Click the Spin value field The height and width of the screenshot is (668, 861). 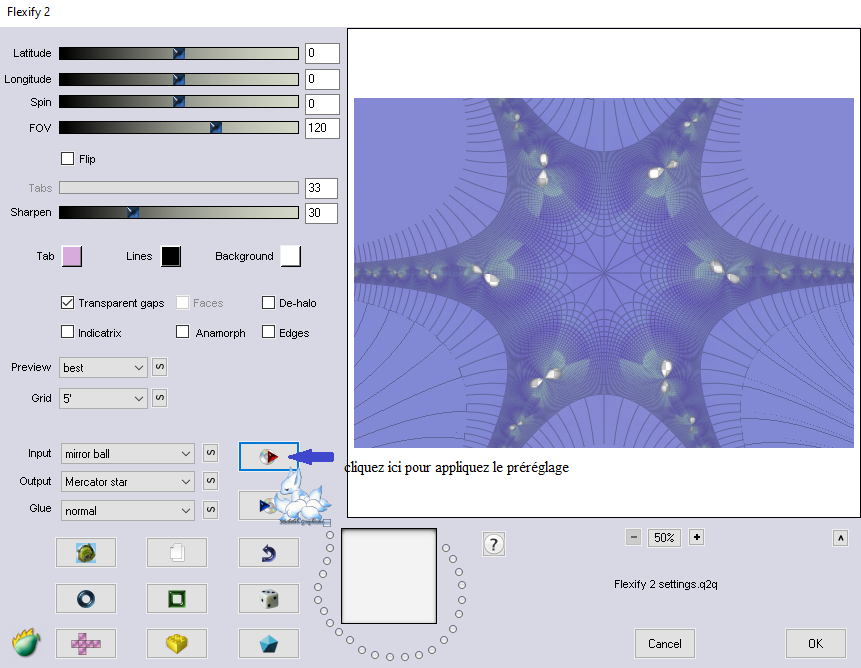pyautogui.click(x=322, y=104)
